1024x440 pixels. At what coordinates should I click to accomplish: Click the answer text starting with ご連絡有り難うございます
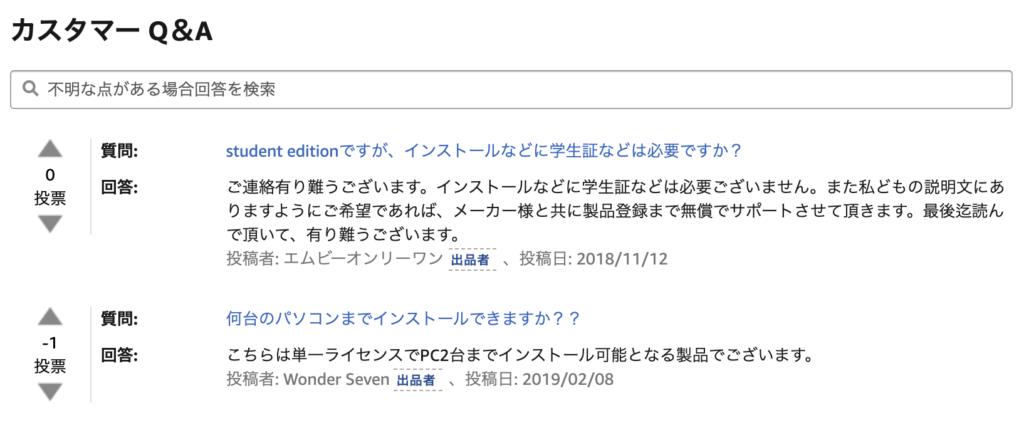click(x=615, y=210)
